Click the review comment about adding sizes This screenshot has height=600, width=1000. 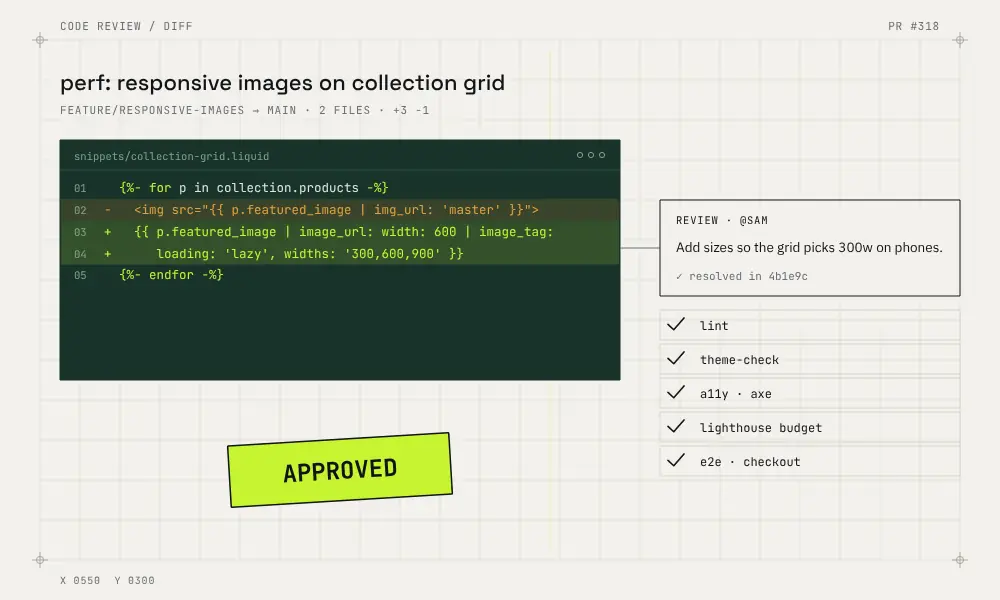tap(809, 247)
